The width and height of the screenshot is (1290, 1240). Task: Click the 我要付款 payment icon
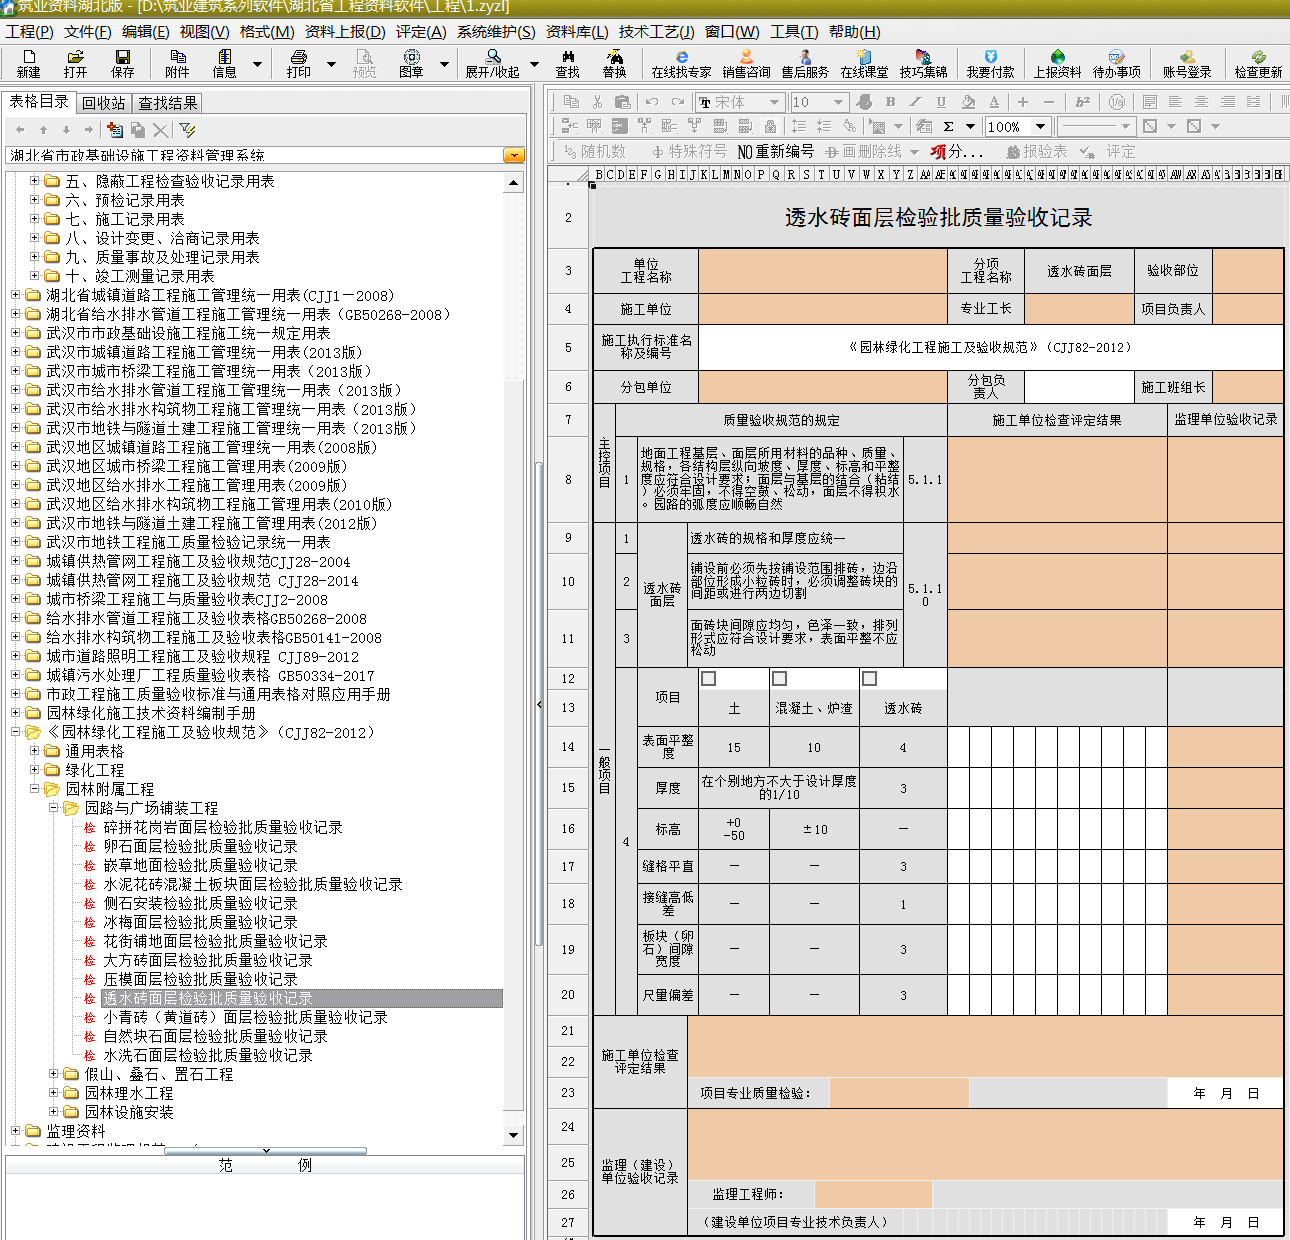[x=990, y=63]
